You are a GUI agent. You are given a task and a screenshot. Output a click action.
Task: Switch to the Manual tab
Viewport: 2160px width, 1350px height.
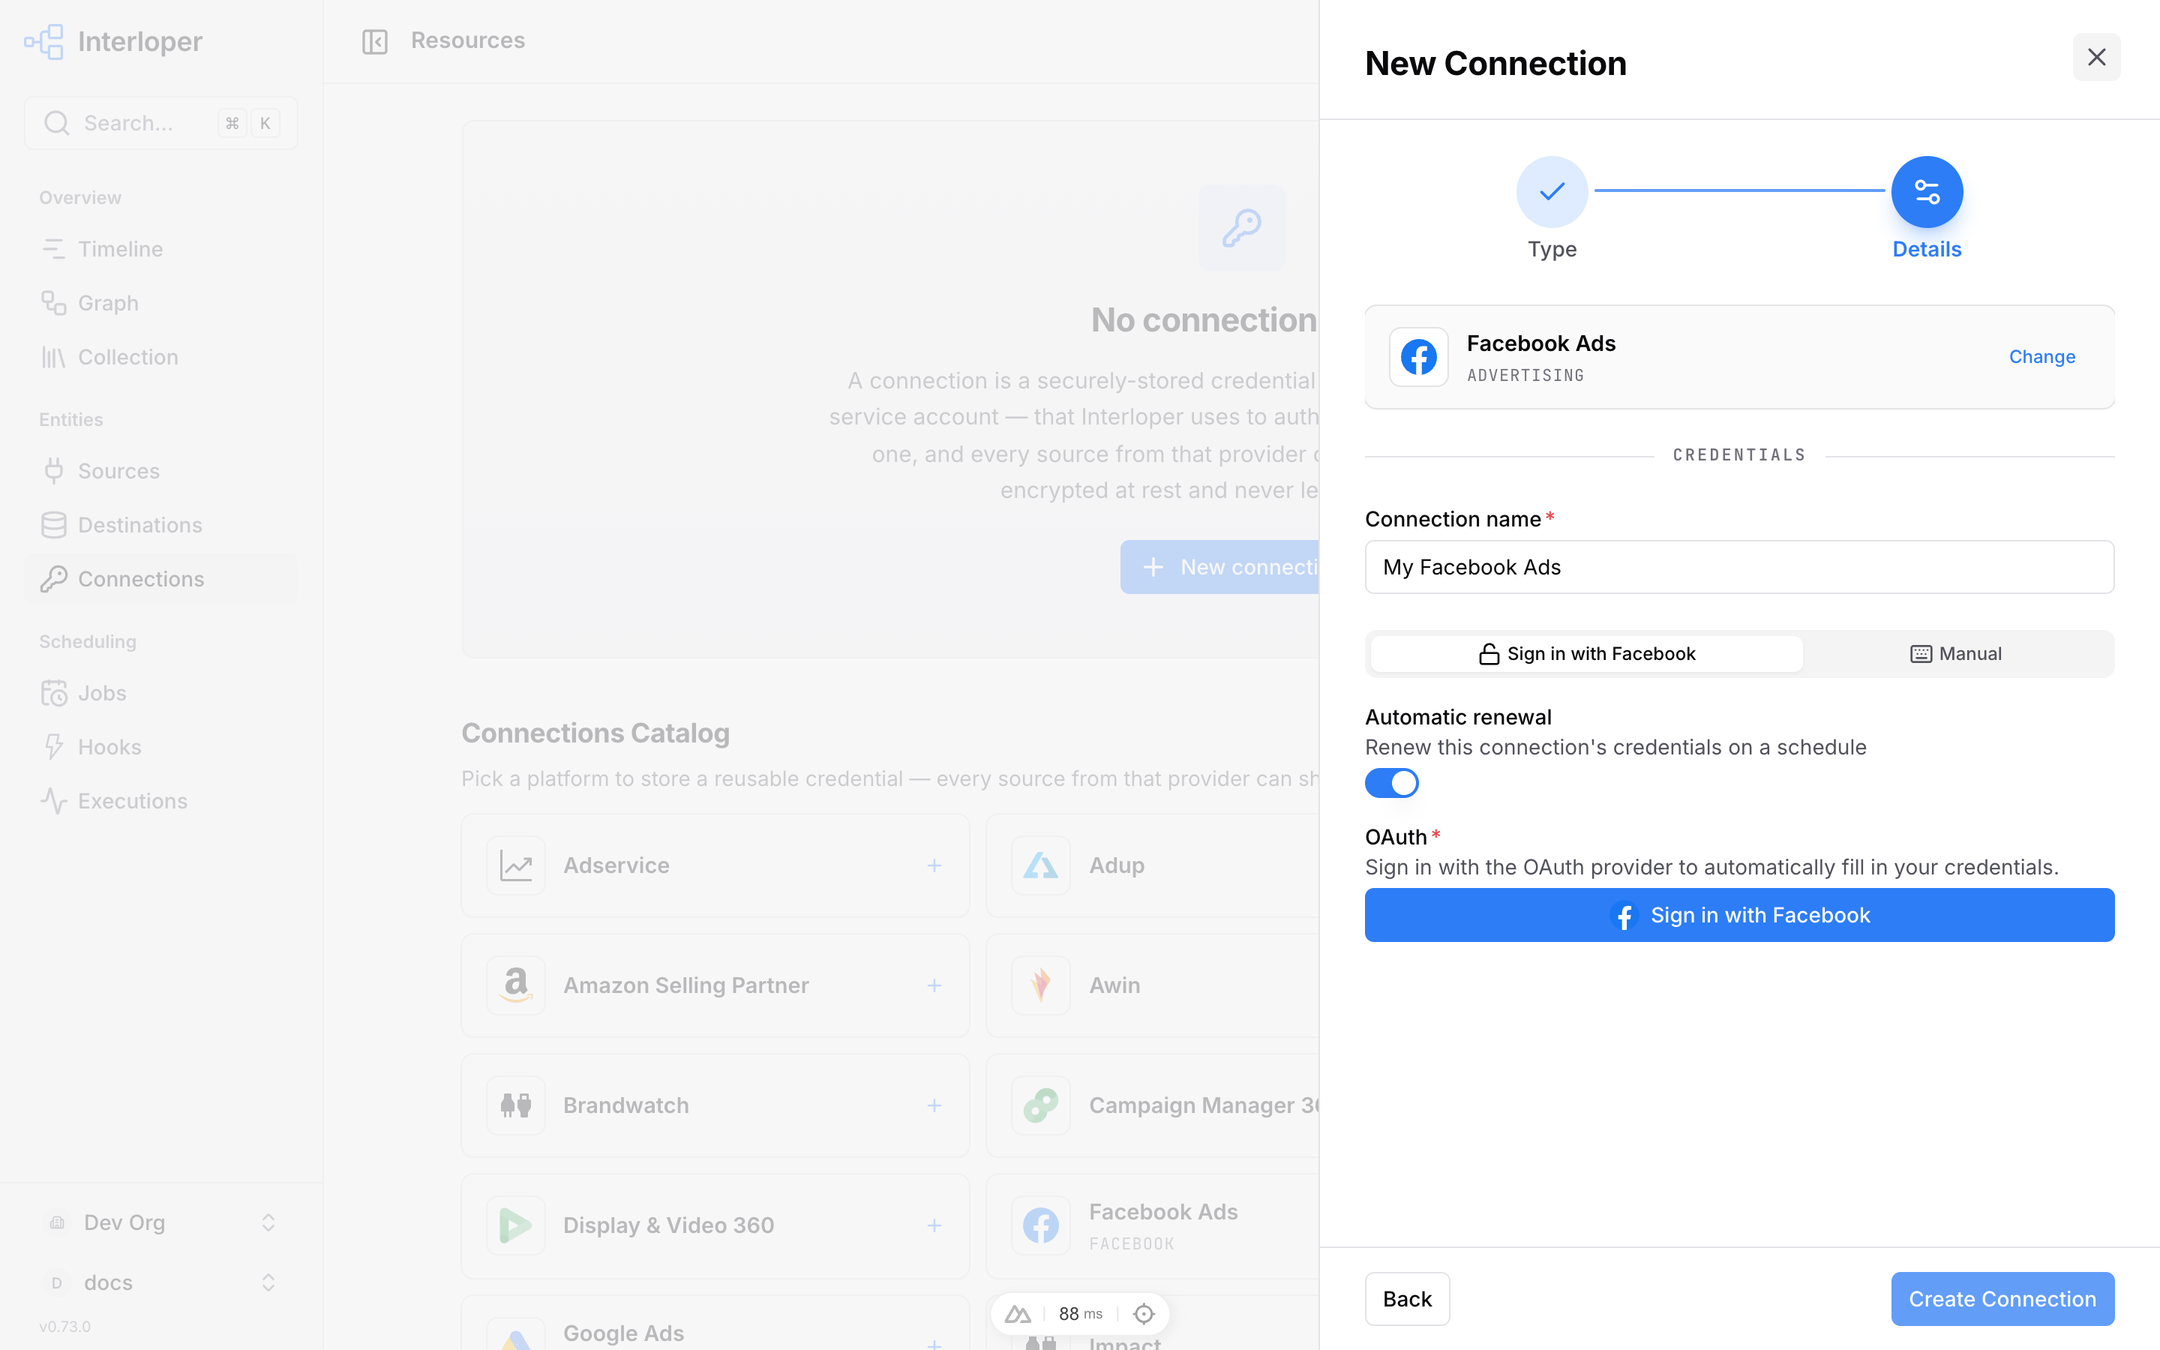coord(1956,654)
